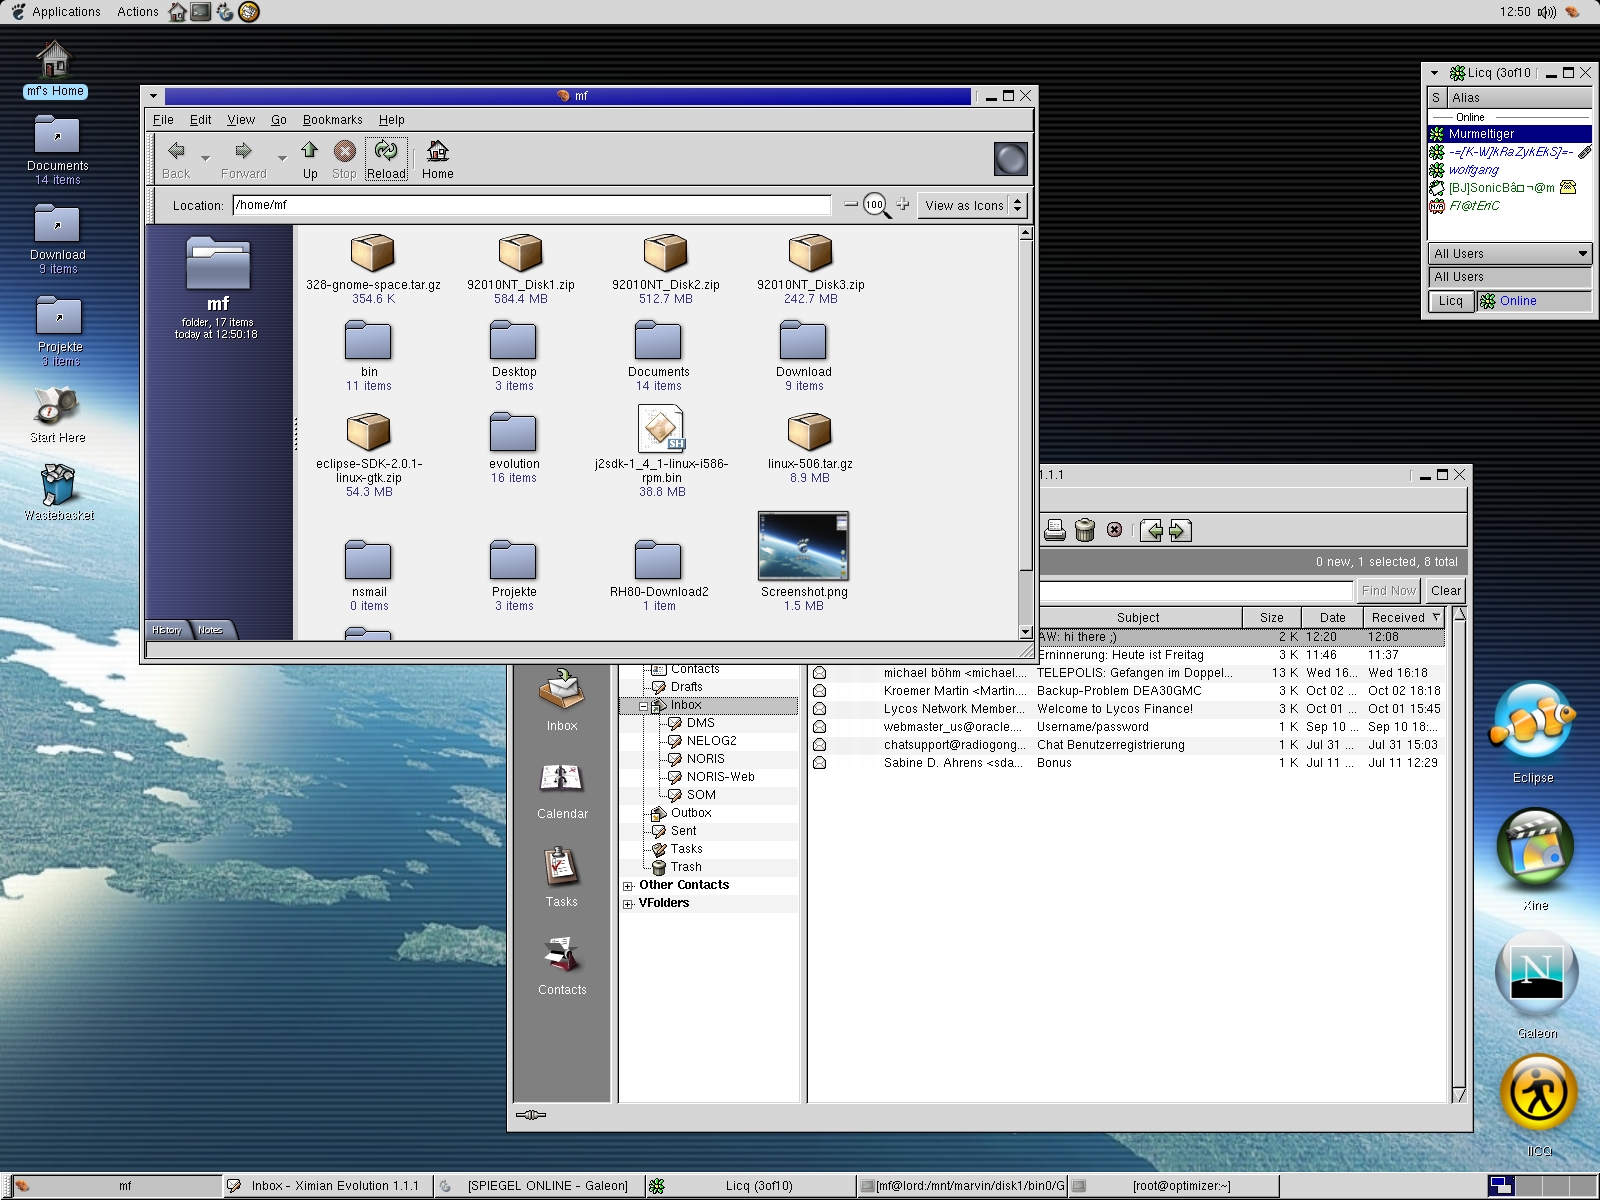Zoom in with the plus icon

click(x=903, y=204)
